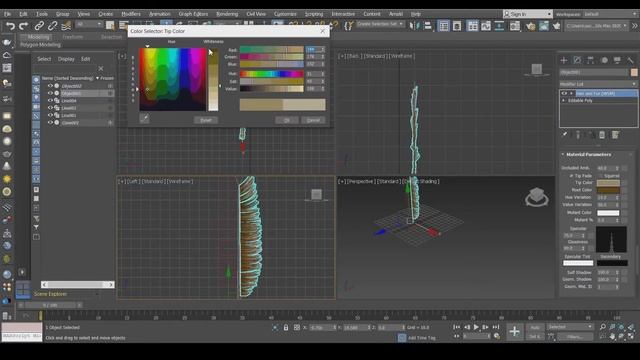Click the Selection Lock toggle icon
The width and height of the screenshot is (640, 360).
(286, 327)
